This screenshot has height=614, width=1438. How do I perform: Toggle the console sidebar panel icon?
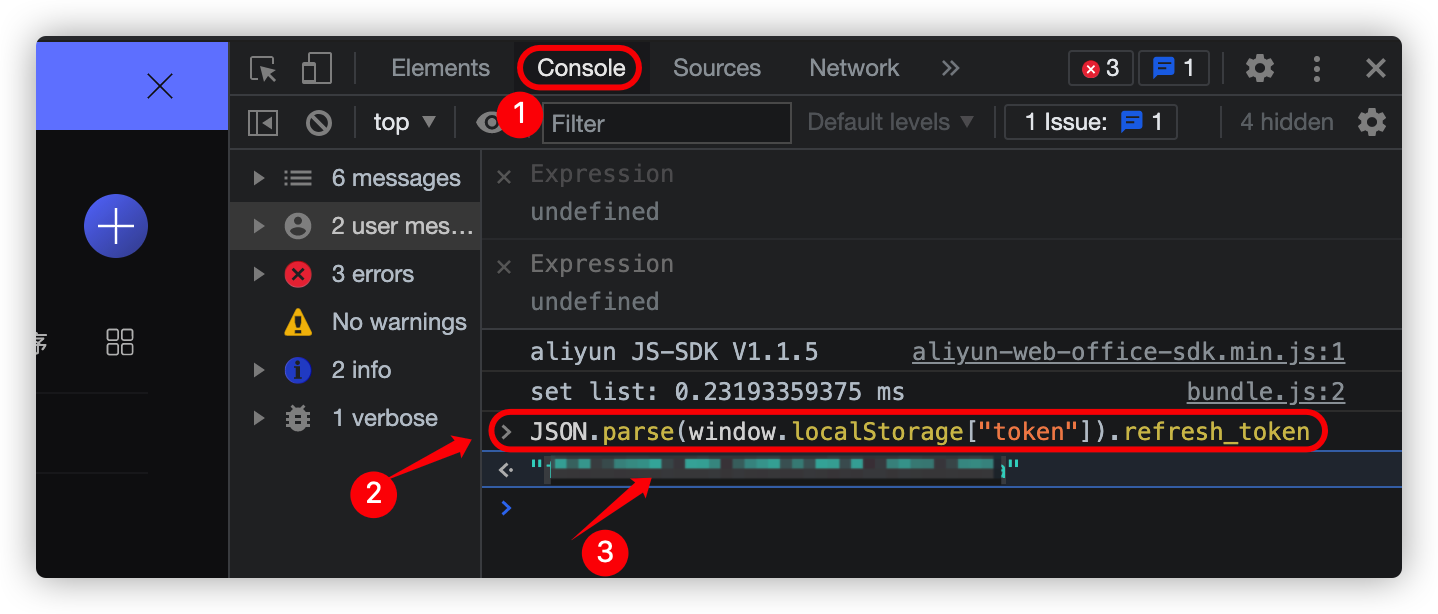263,123
